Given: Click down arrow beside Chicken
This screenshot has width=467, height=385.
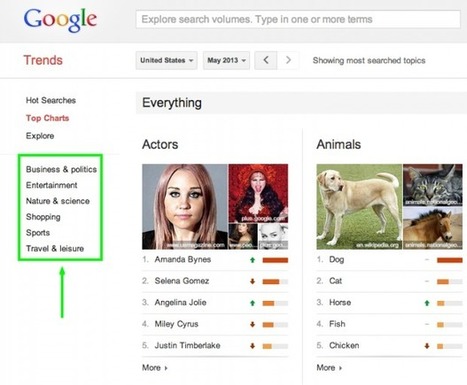Looking at the screenshot, I should point(427,346).
